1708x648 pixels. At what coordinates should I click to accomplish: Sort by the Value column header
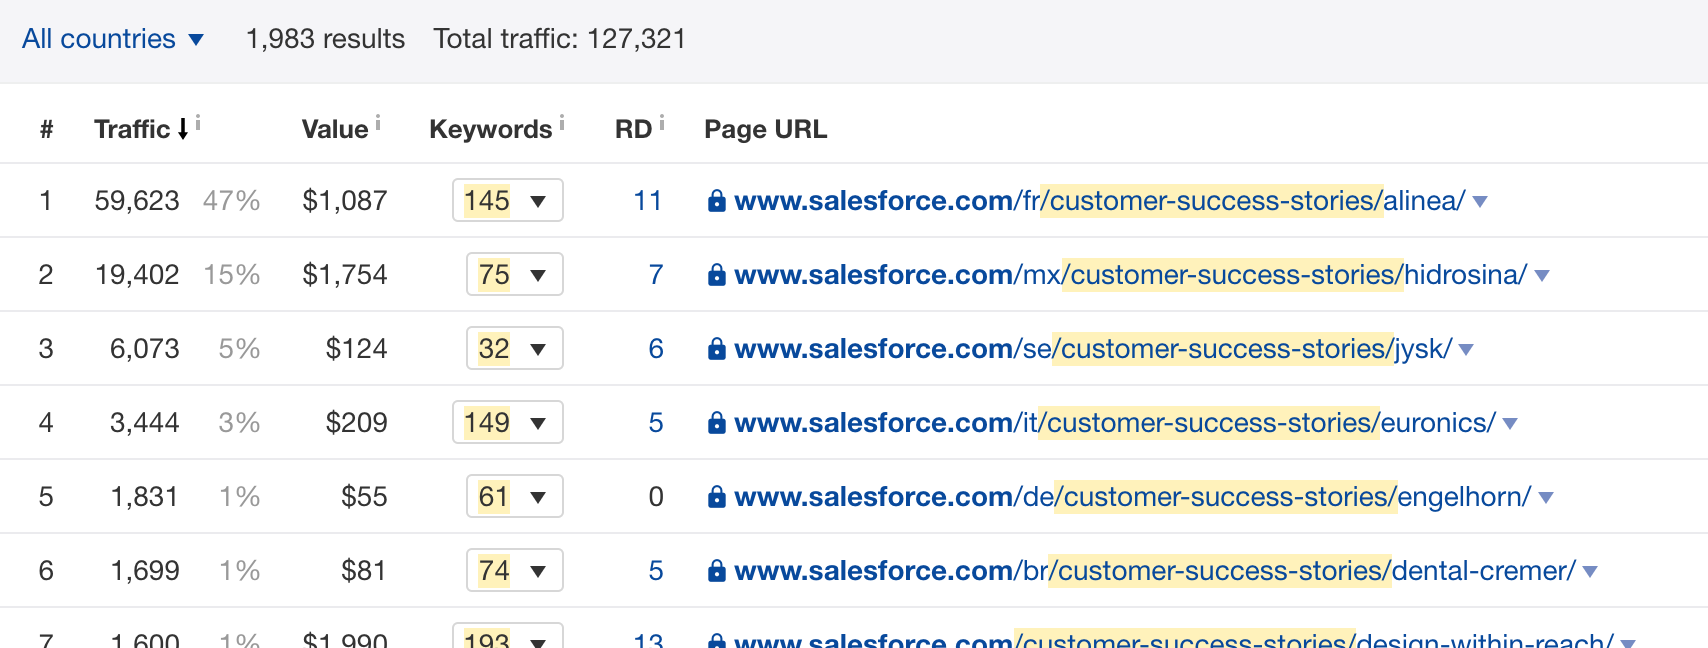pyautogui.click(x=335, y=129)
